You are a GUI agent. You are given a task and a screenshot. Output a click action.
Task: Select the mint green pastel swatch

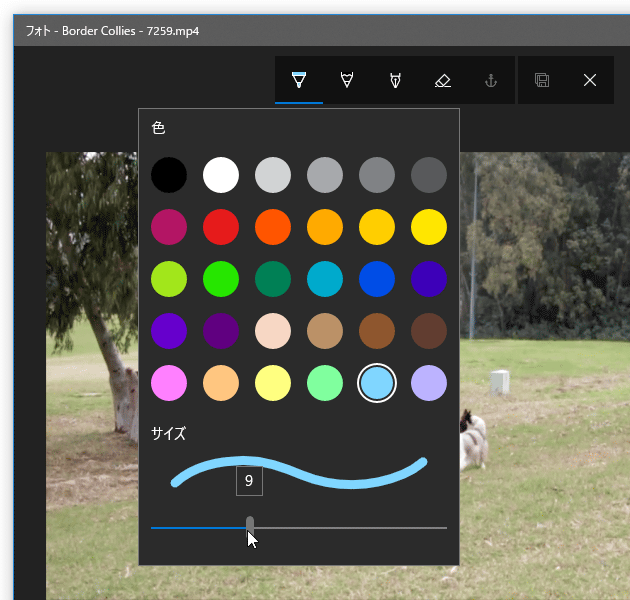coord(325,383)
